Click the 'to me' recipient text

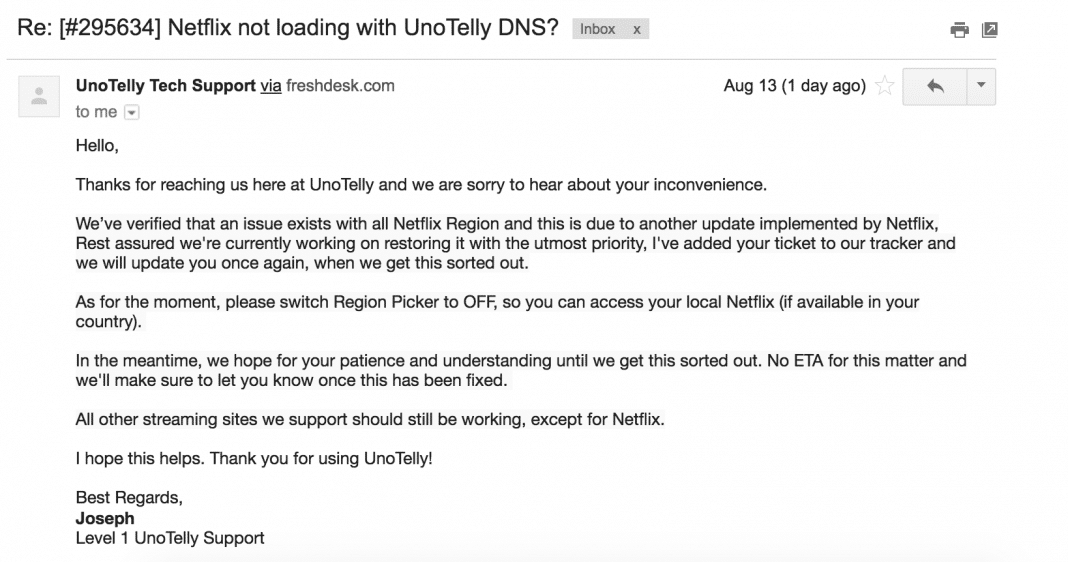(x=96, y=112)
